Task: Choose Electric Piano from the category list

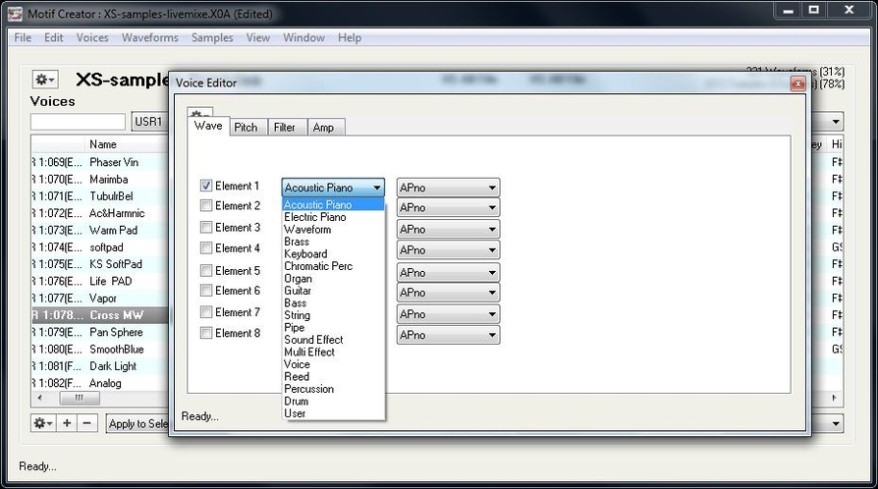Action: [333, 217]
